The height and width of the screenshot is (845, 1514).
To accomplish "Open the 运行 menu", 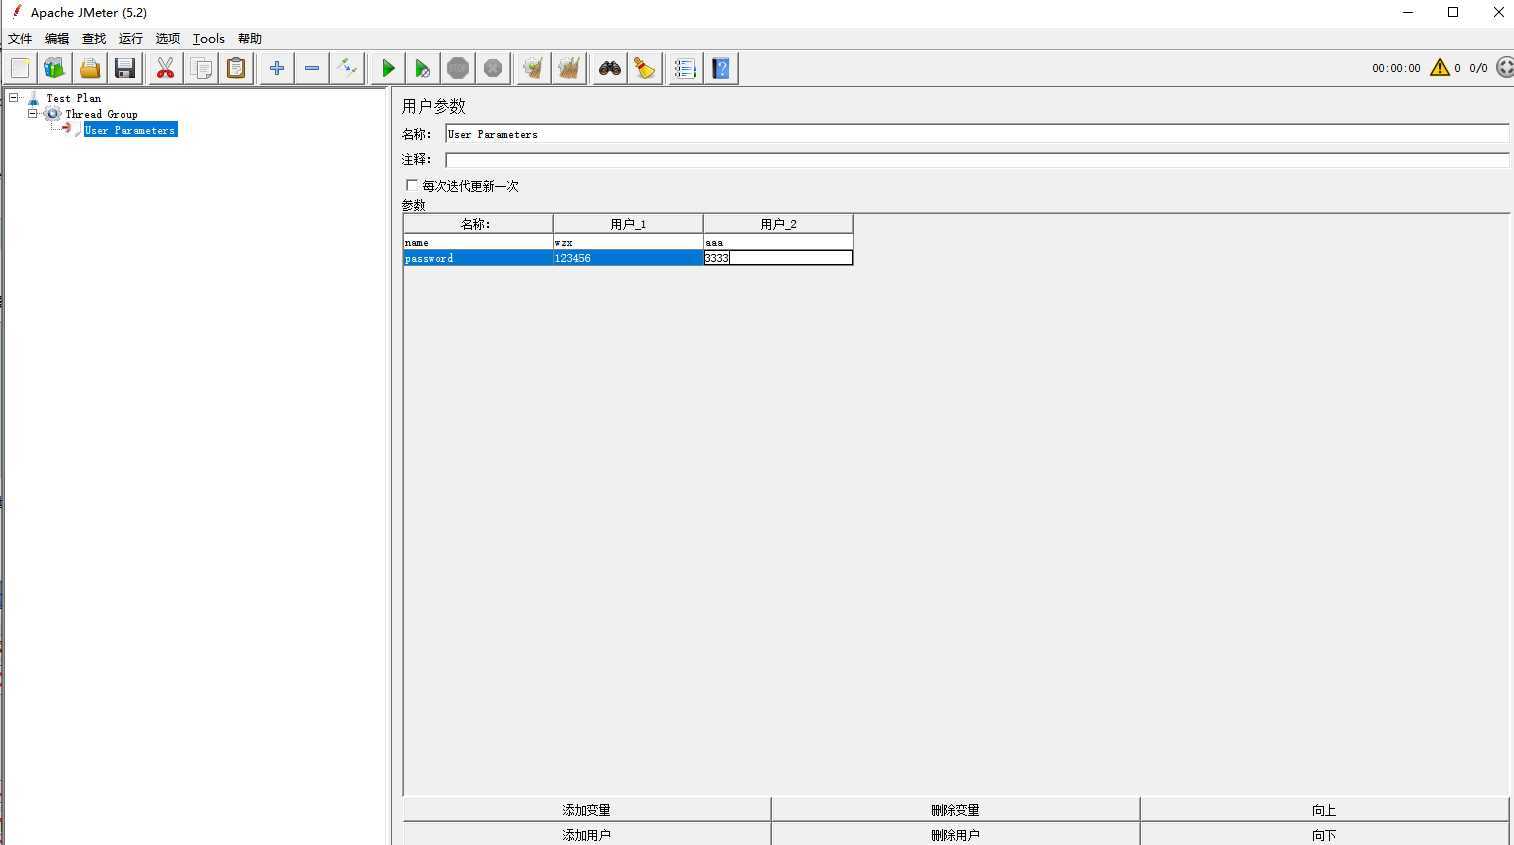I will pyautogui.click(x=131, y=39).
